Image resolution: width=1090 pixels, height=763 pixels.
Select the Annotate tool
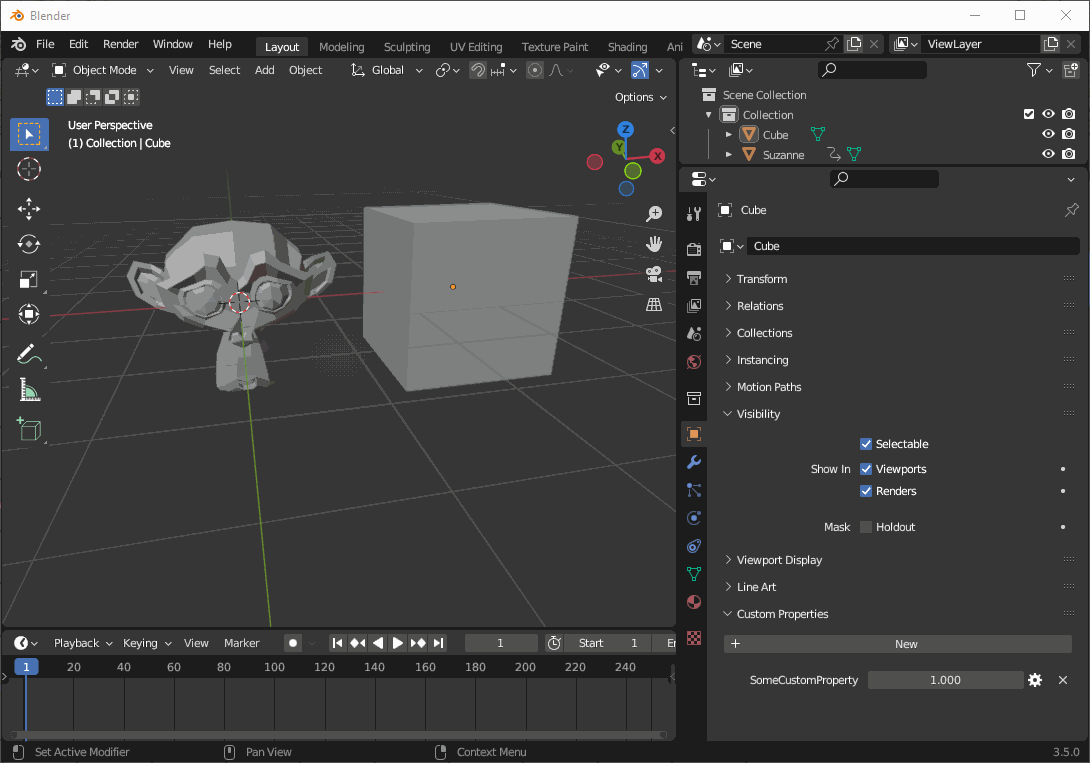(x=29, y=354)
